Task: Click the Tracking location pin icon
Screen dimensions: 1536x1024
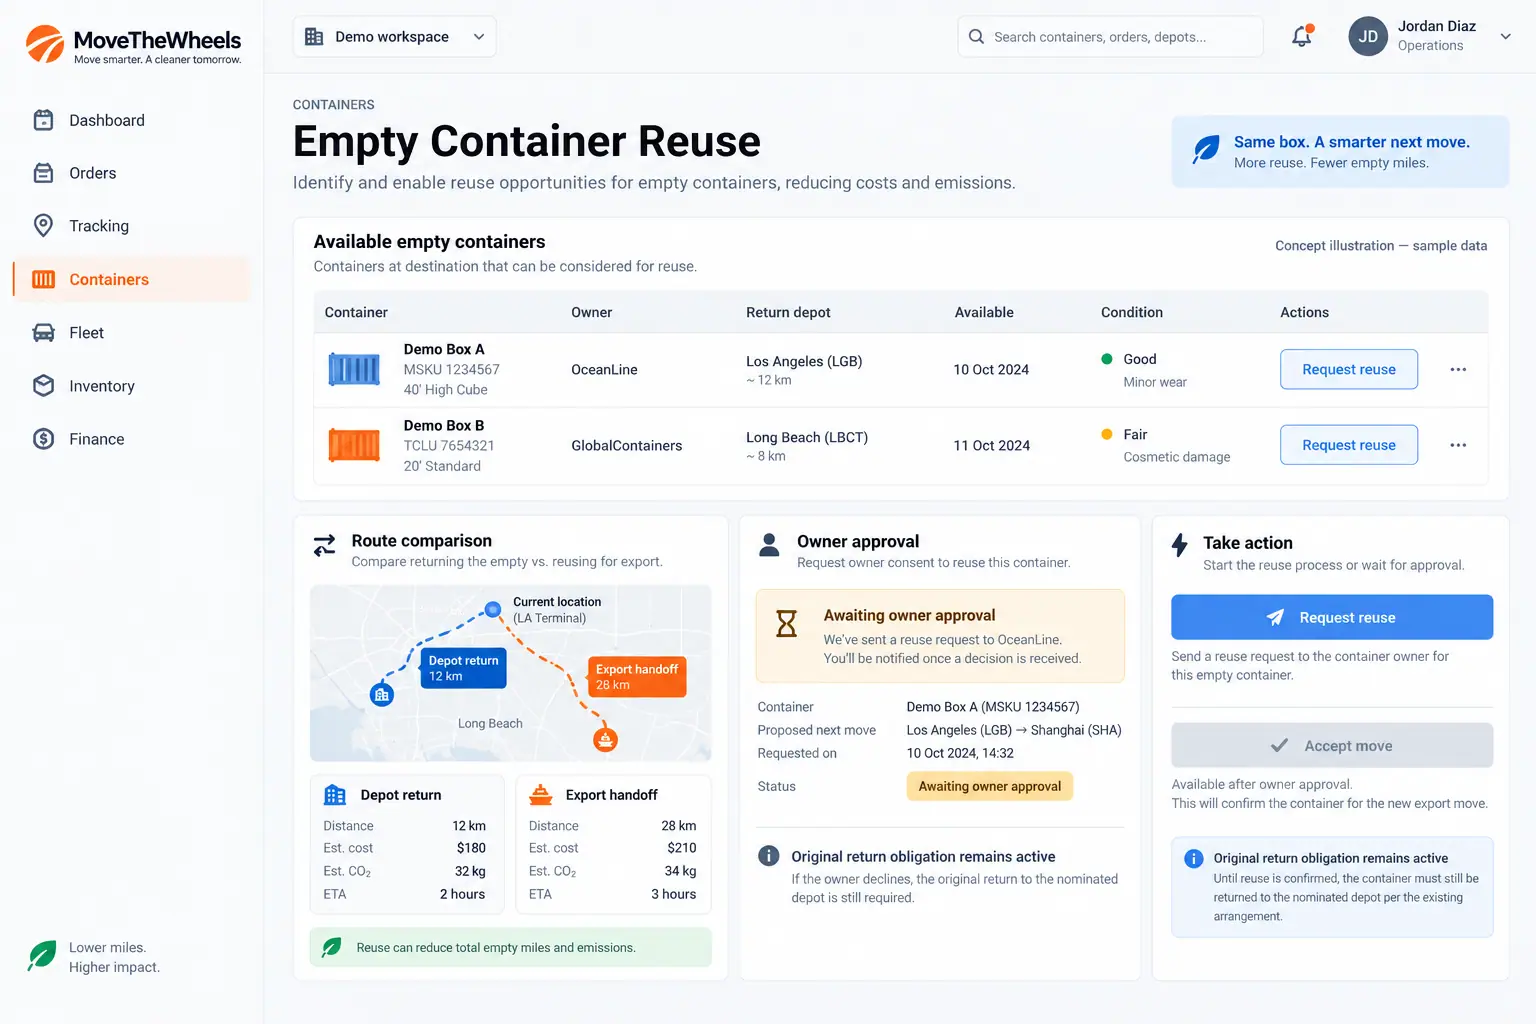Action: [x=43, y=226]
